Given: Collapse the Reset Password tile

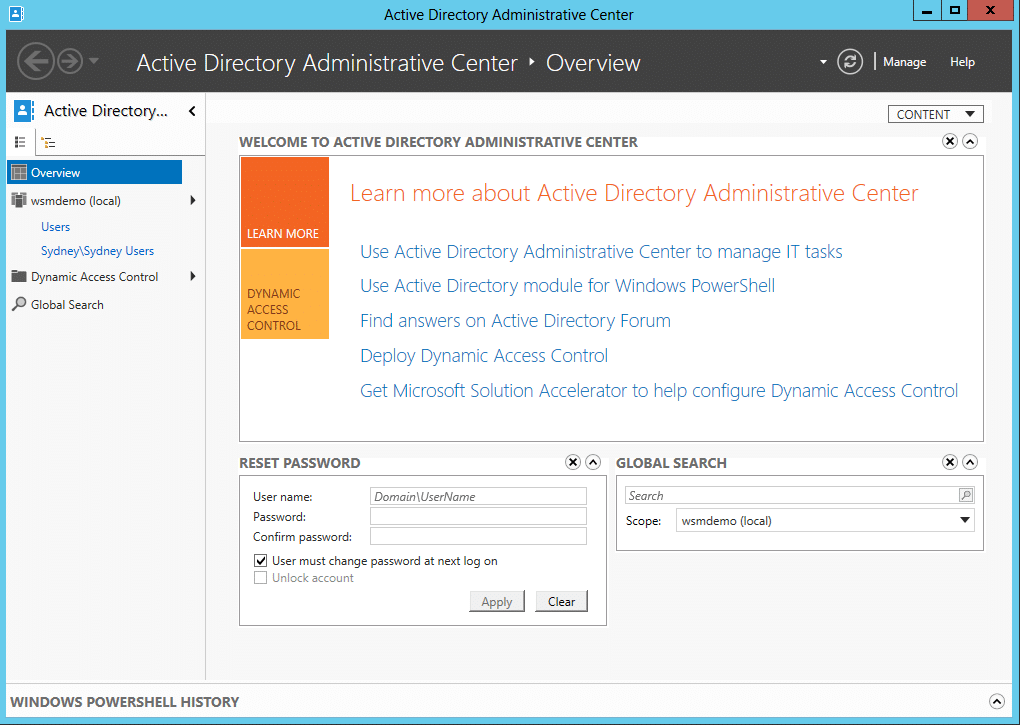Looking at the screenshot, I should [593, 462].
